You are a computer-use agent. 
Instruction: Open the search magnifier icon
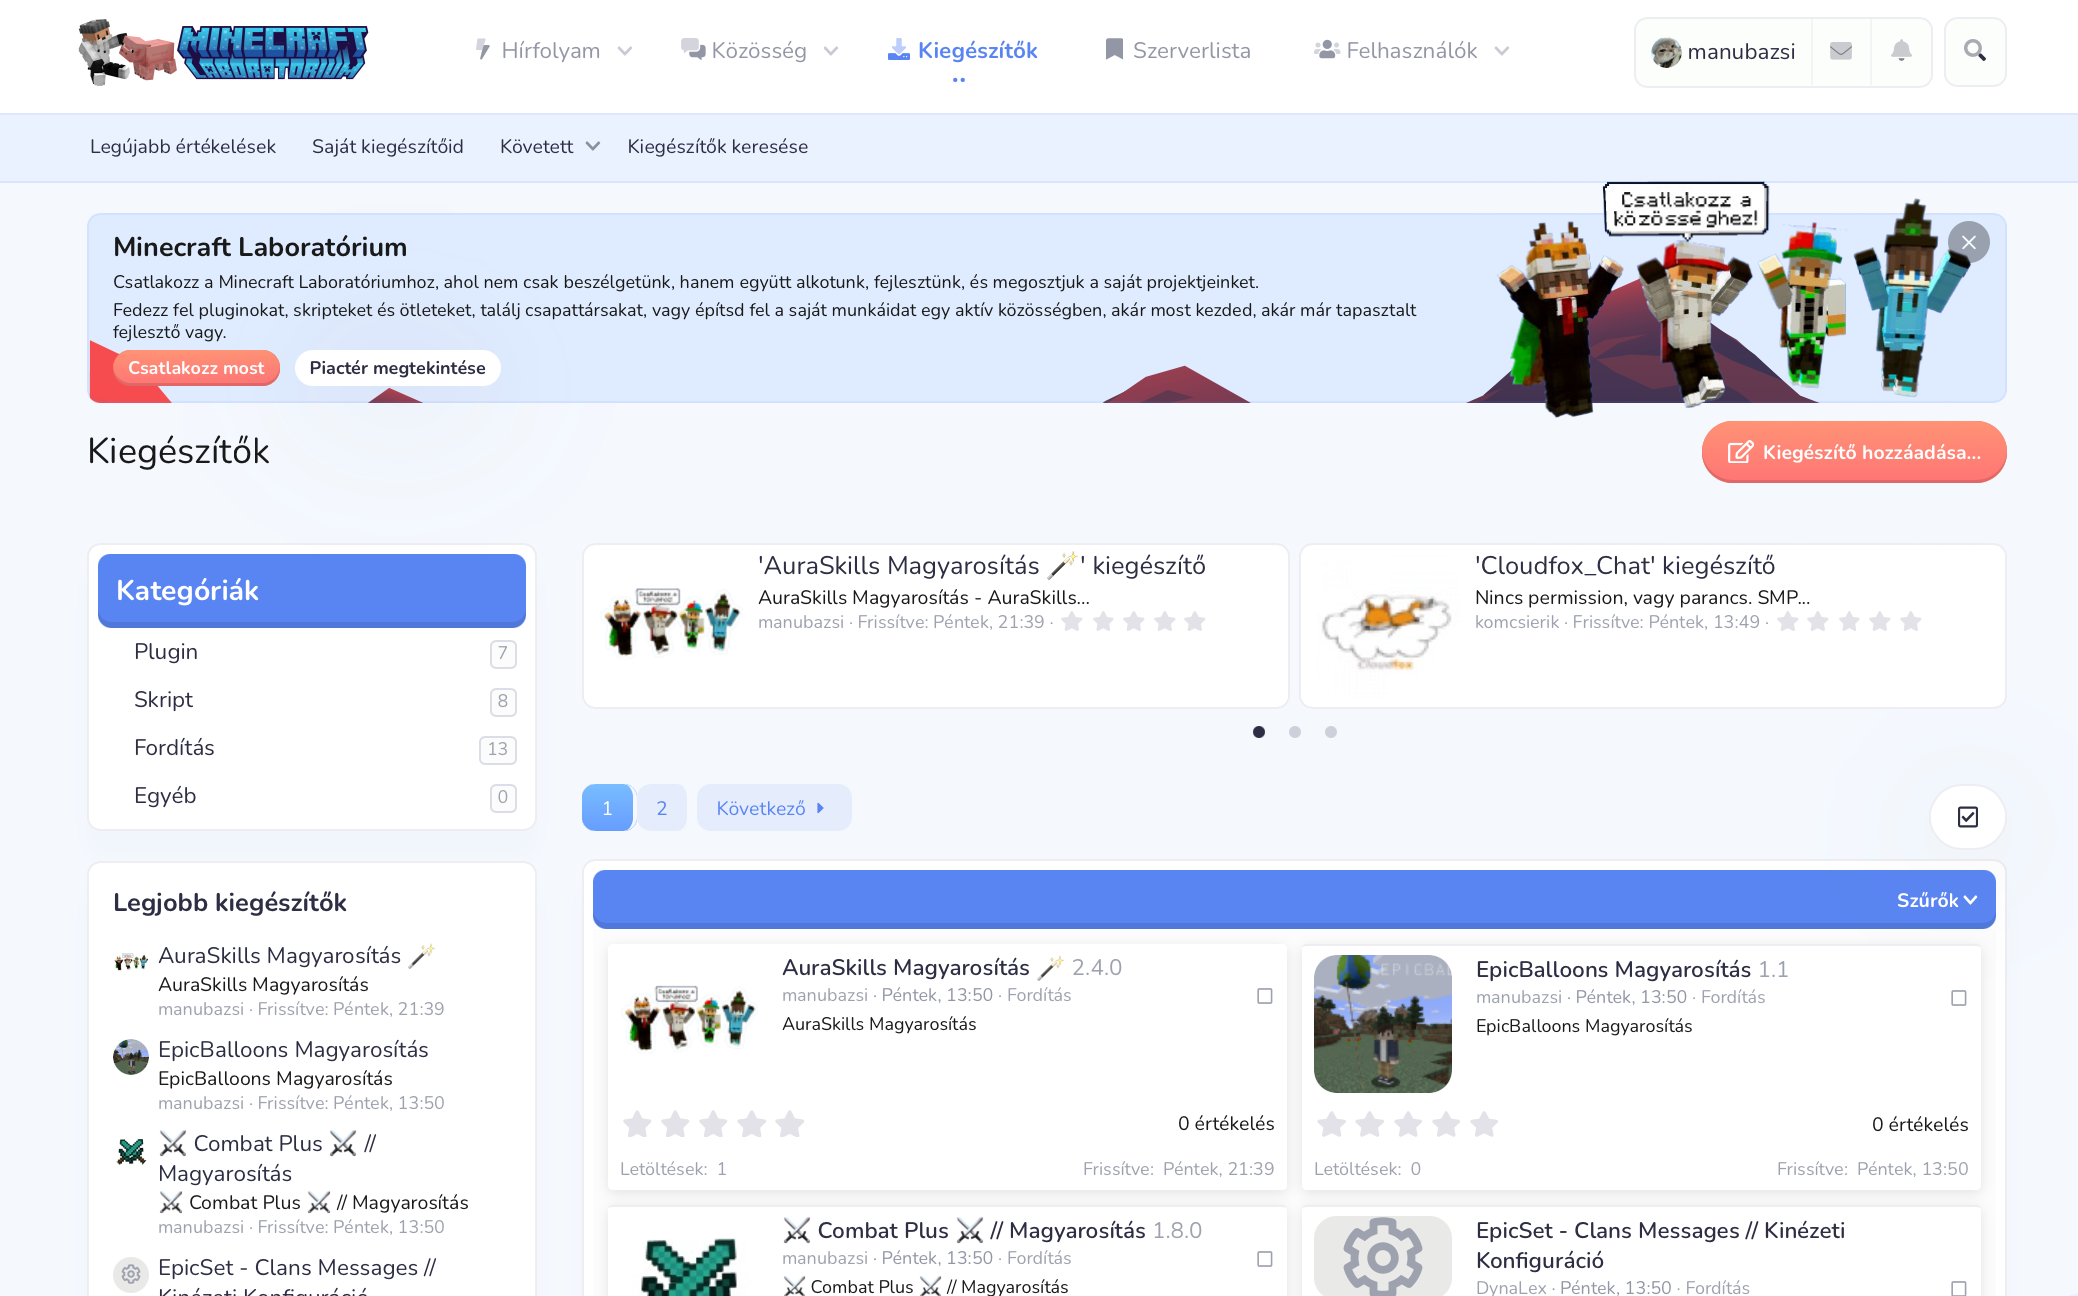tap(1975, 51)
